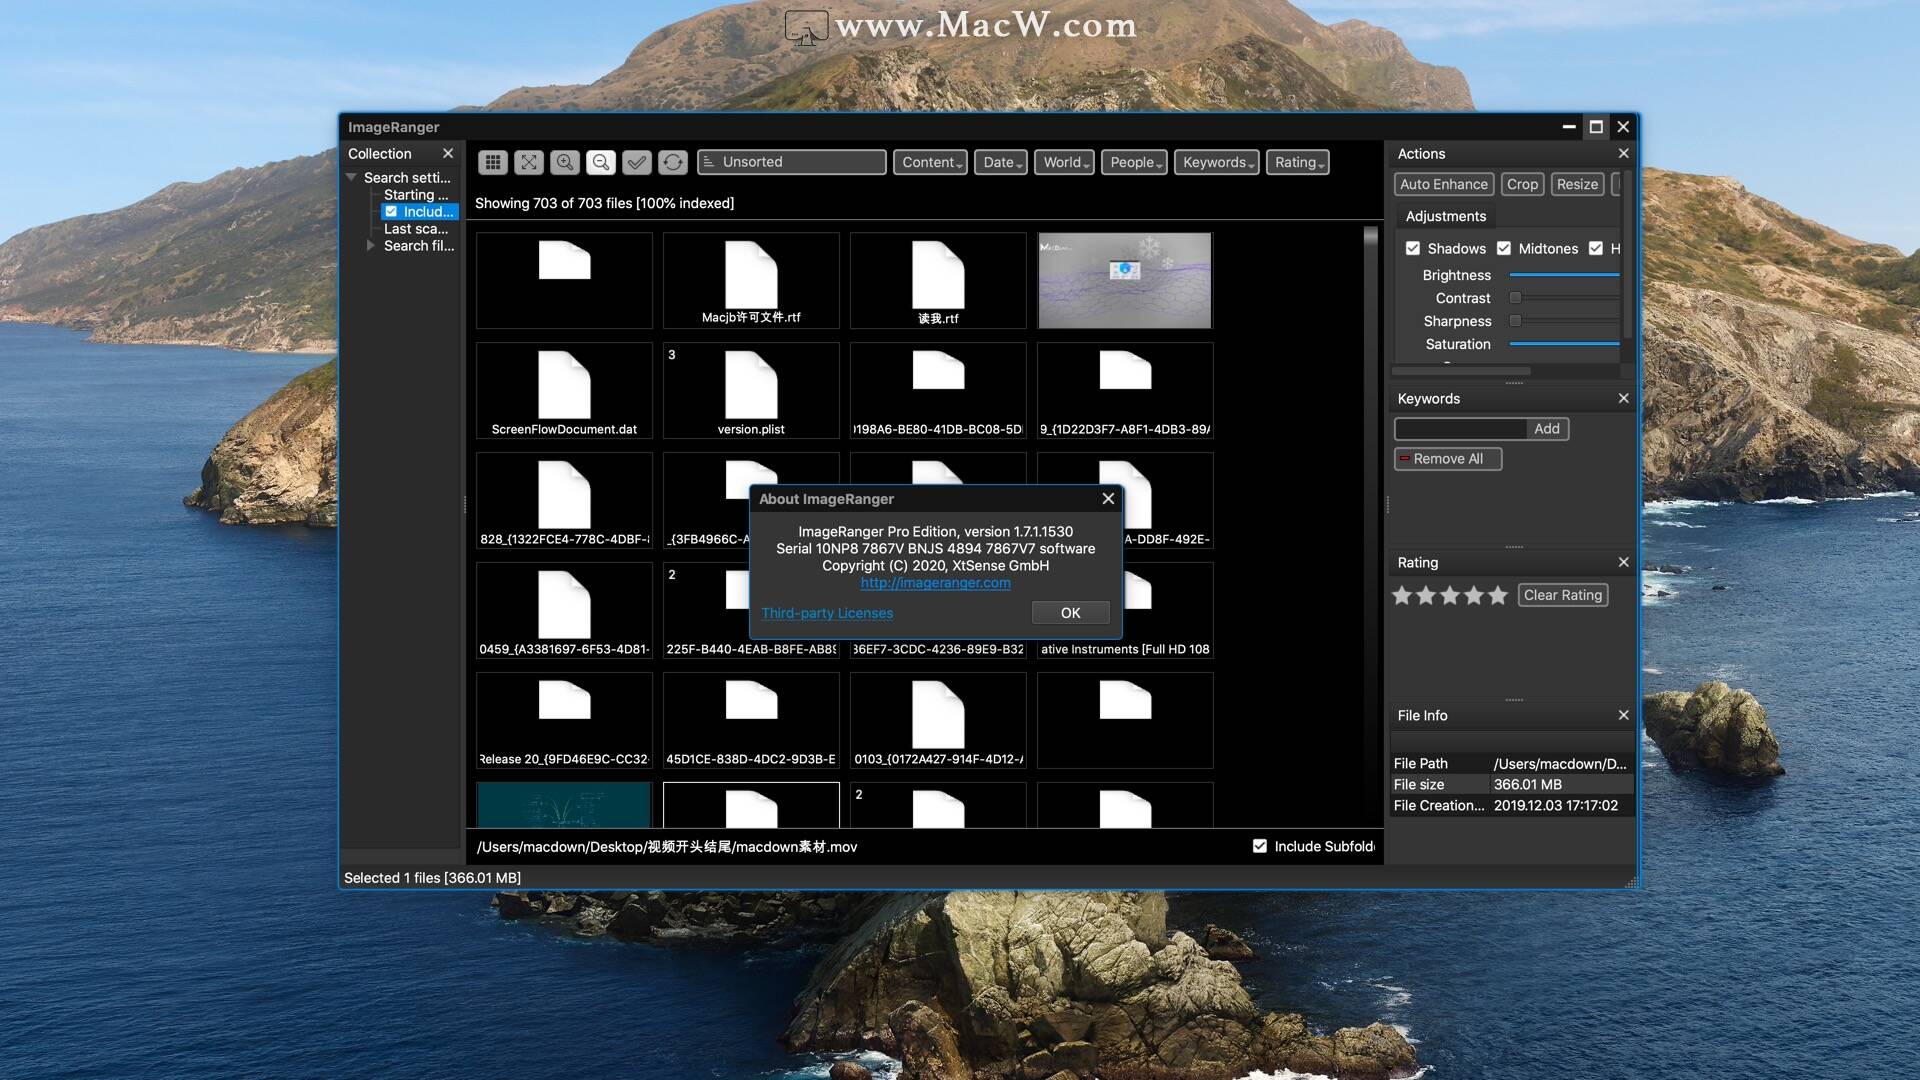
Task: Toggle the Midtones checkbox
Action: coord(1504,248)
